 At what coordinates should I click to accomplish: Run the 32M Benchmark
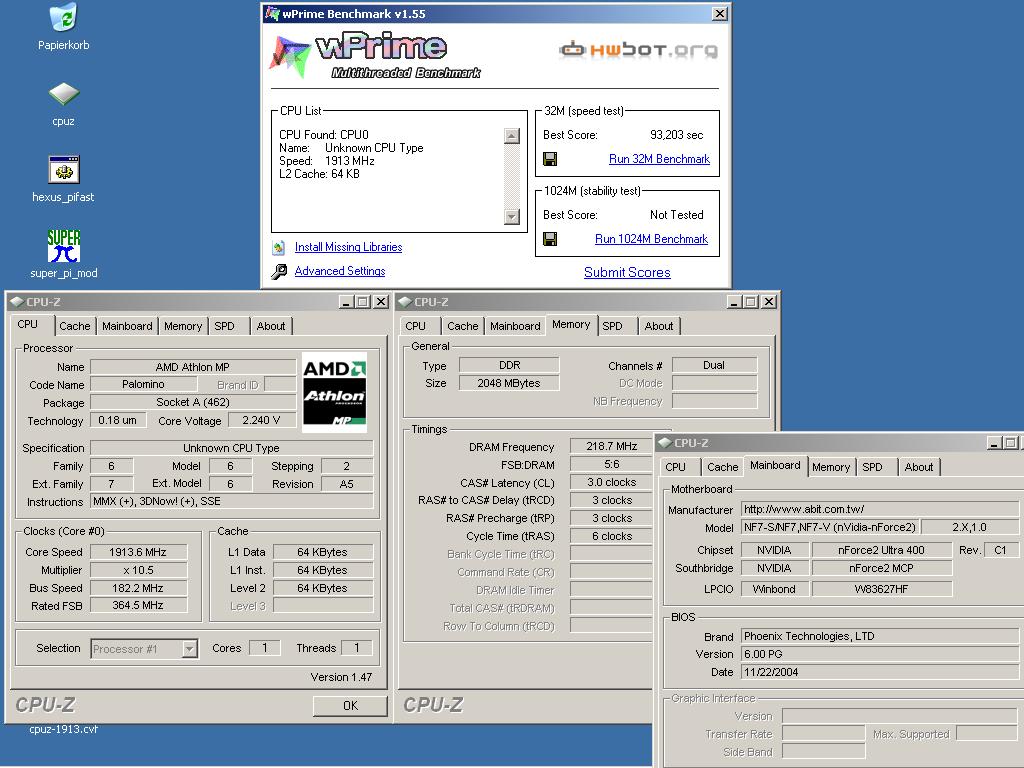click(659, 159)
